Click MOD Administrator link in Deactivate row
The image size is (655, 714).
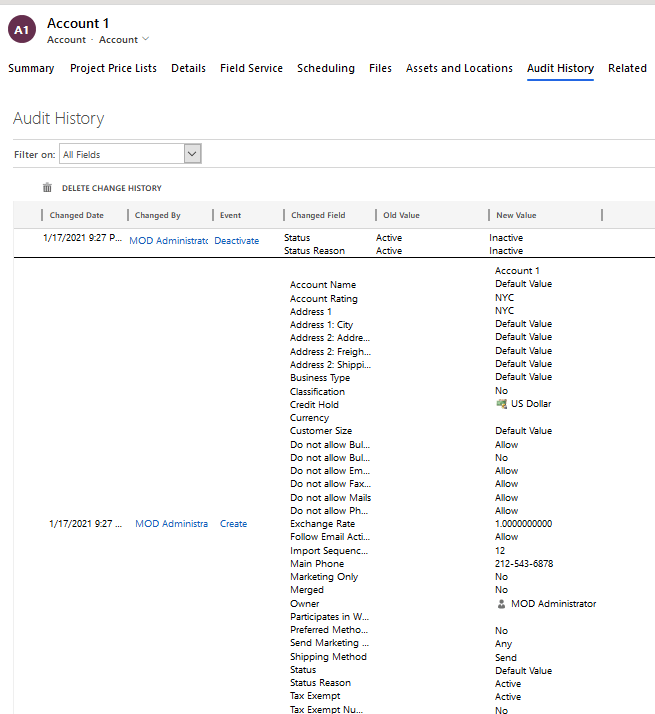(x=168, y=241)
